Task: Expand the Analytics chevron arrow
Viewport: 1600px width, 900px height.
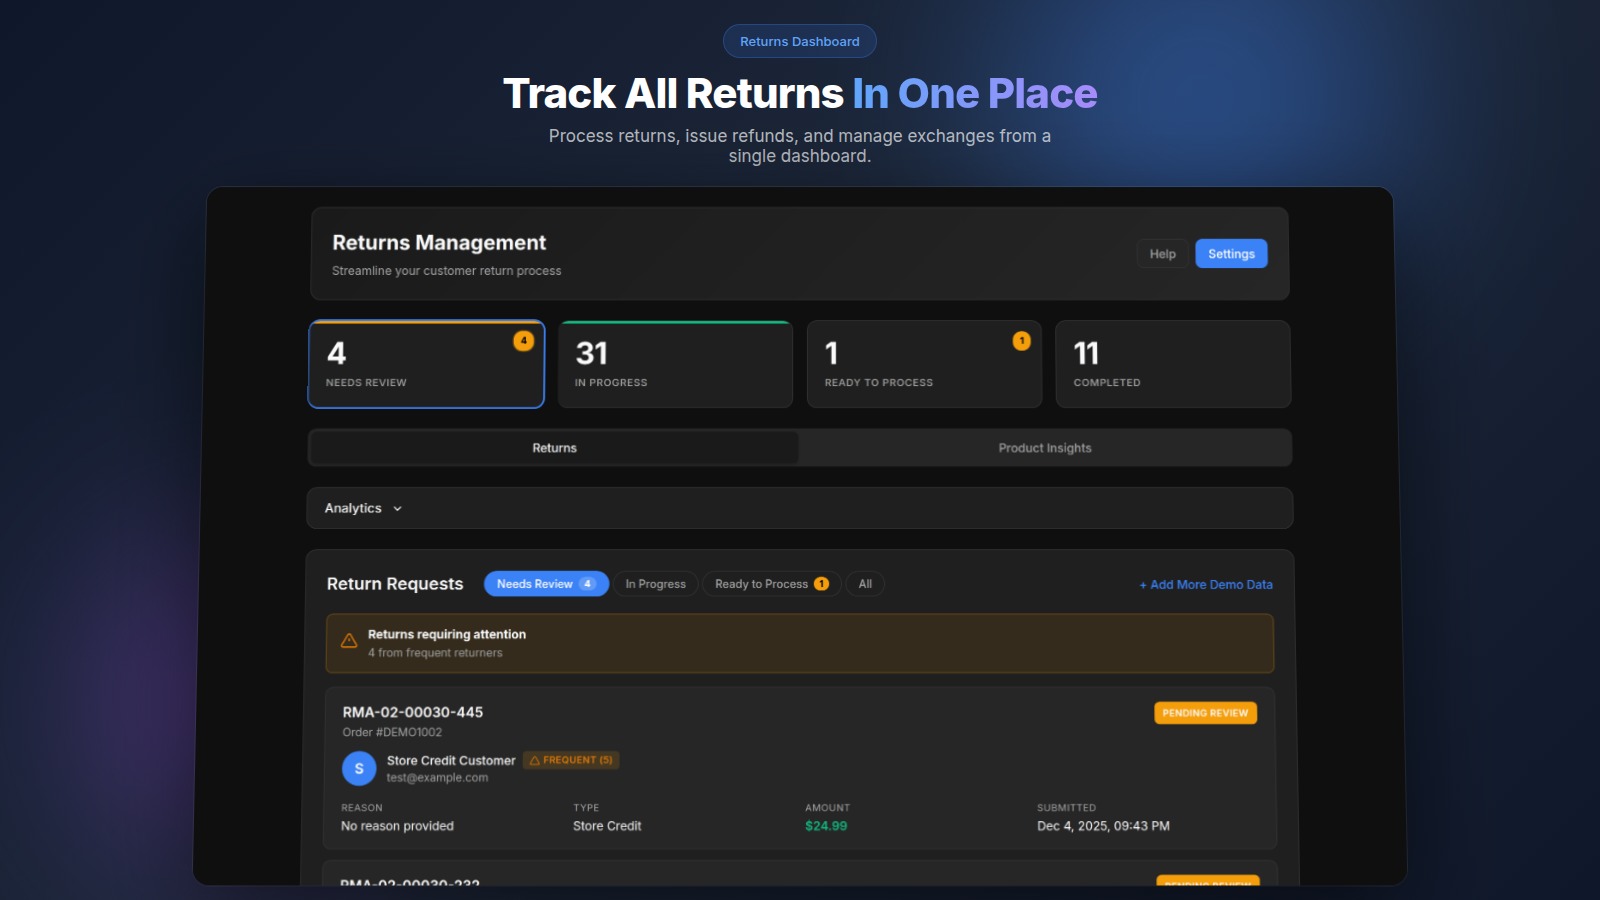Action: pyautogui.click(x=398, y=509)
